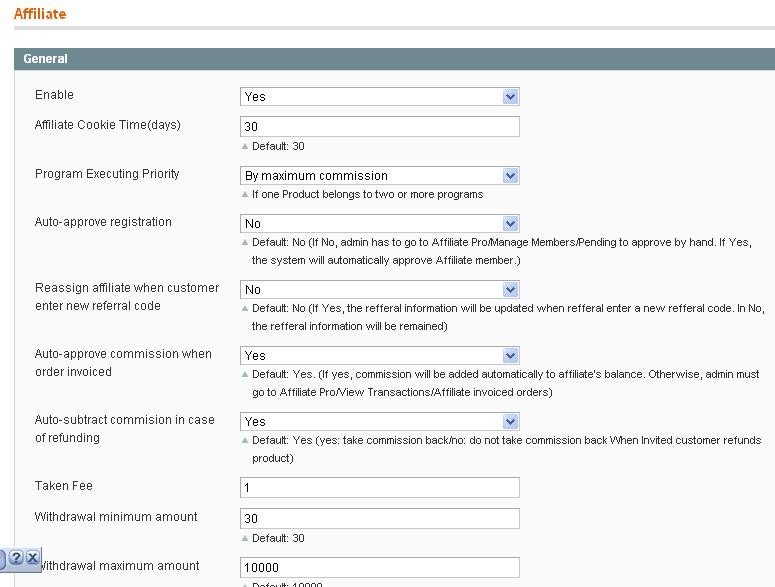Click 'Auto-approve commission when order invoiced' label
Image resolution: width=775 pixels, height=587 pixels.
123,363
